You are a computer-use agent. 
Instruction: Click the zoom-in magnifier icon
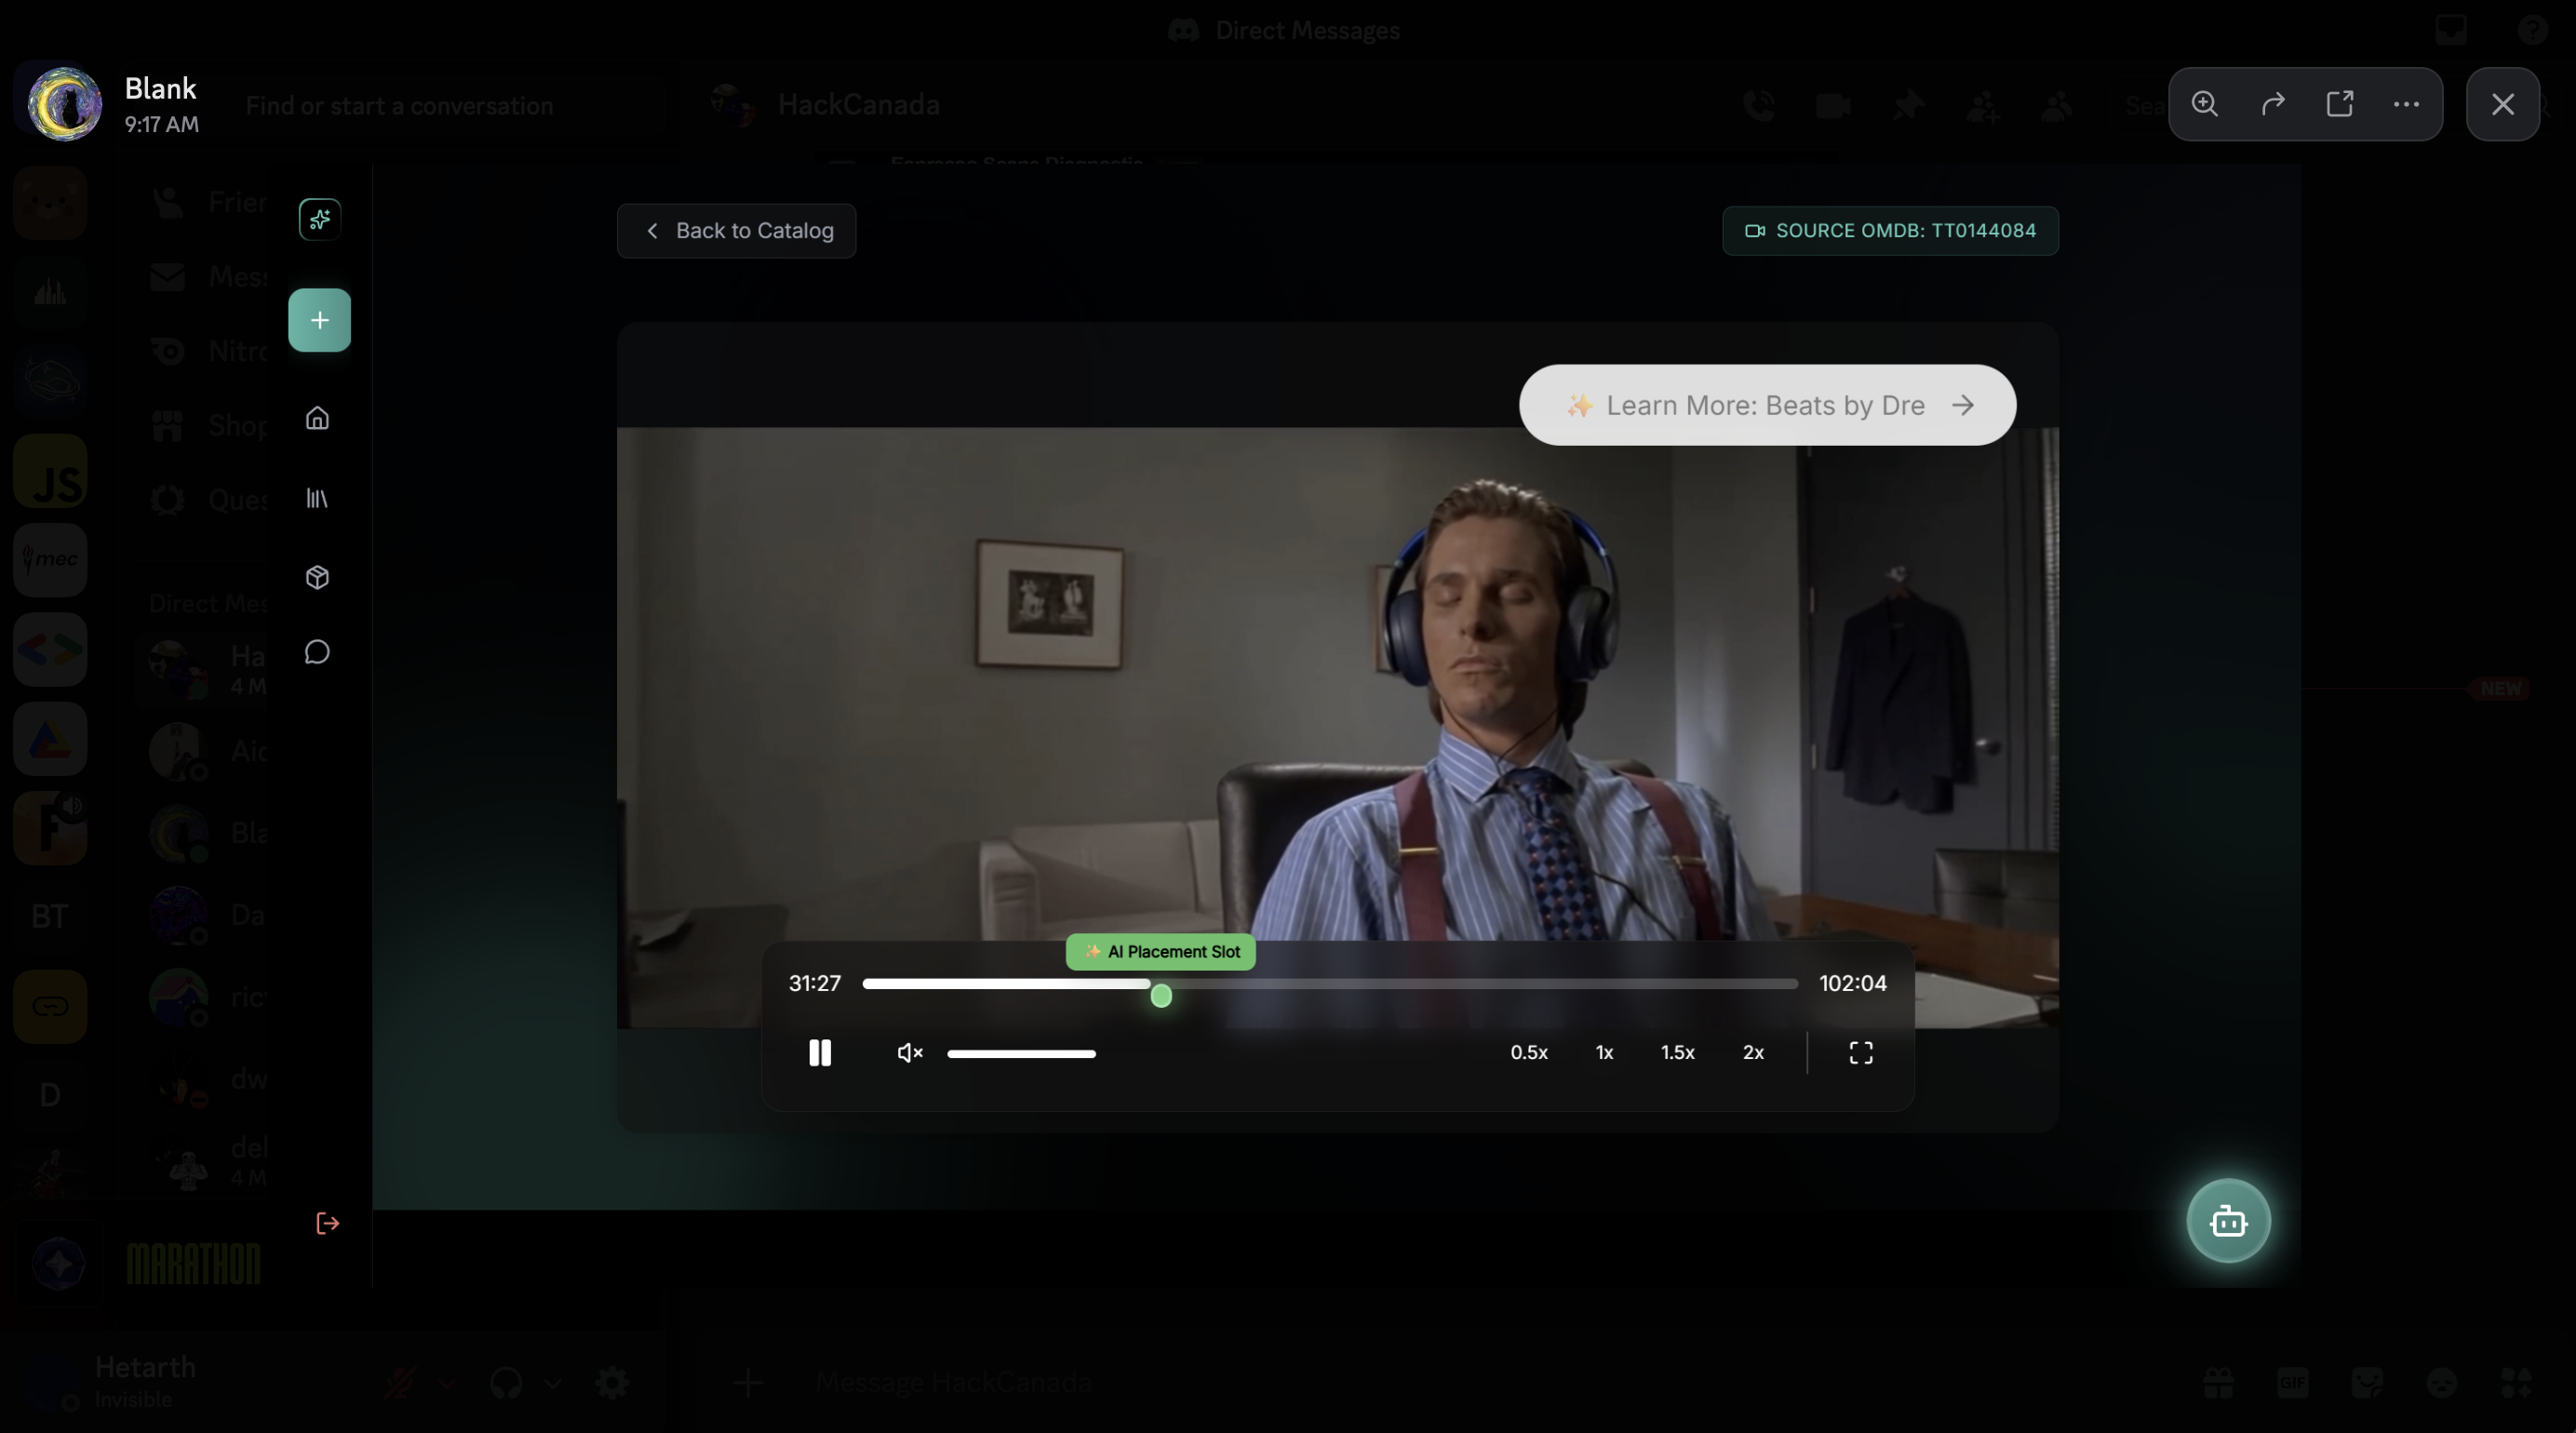click(2205, 104)
